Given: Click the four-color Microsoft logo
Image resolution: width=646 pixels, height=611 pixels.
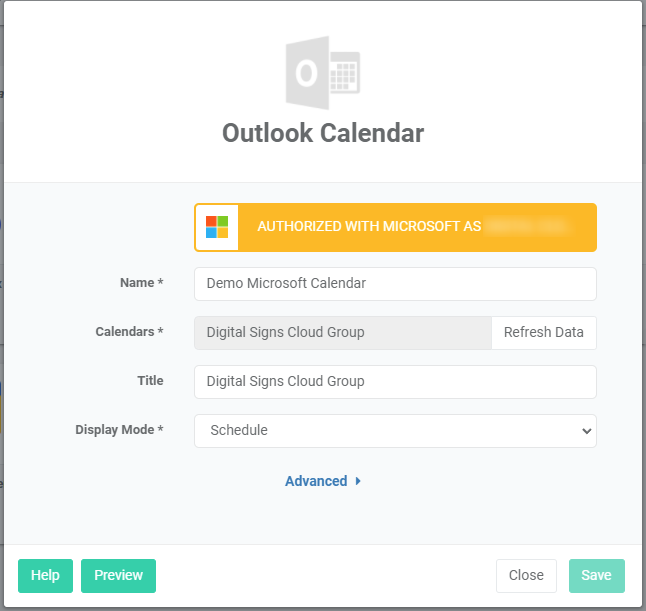Looking at the screenshot, I should pyautogui.click(x=217, y=227).
